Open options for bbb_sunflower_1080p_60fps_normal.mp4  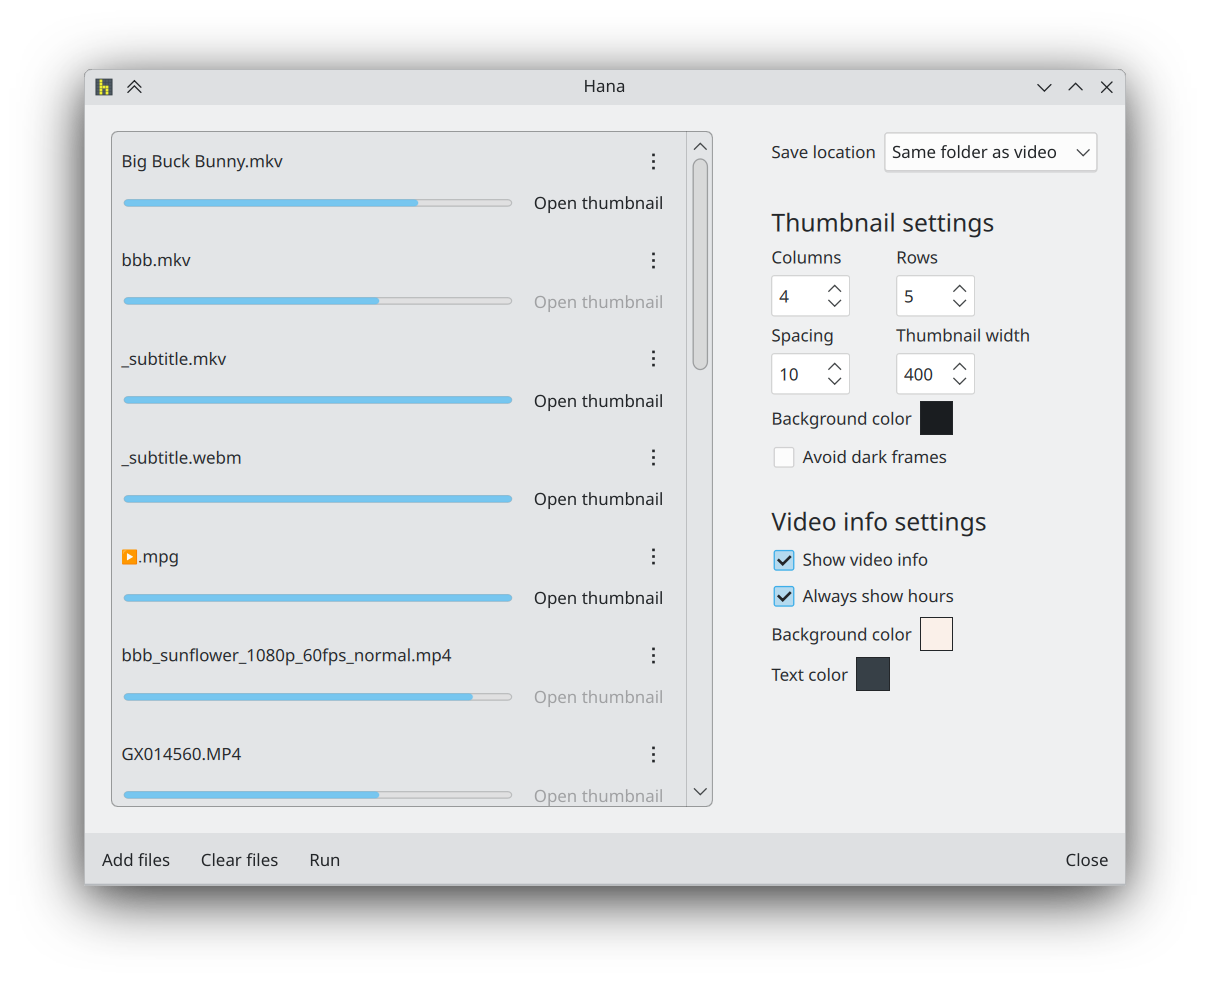click(x=653, y=655)
